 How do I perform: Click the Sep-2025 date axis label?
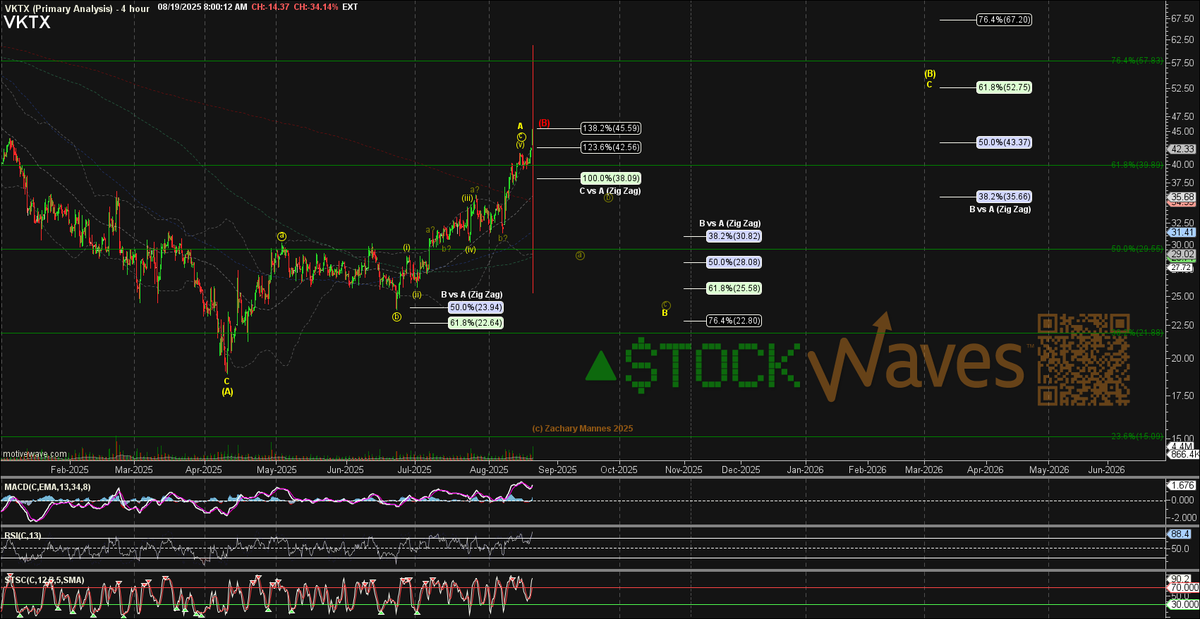tap(558, 469)
